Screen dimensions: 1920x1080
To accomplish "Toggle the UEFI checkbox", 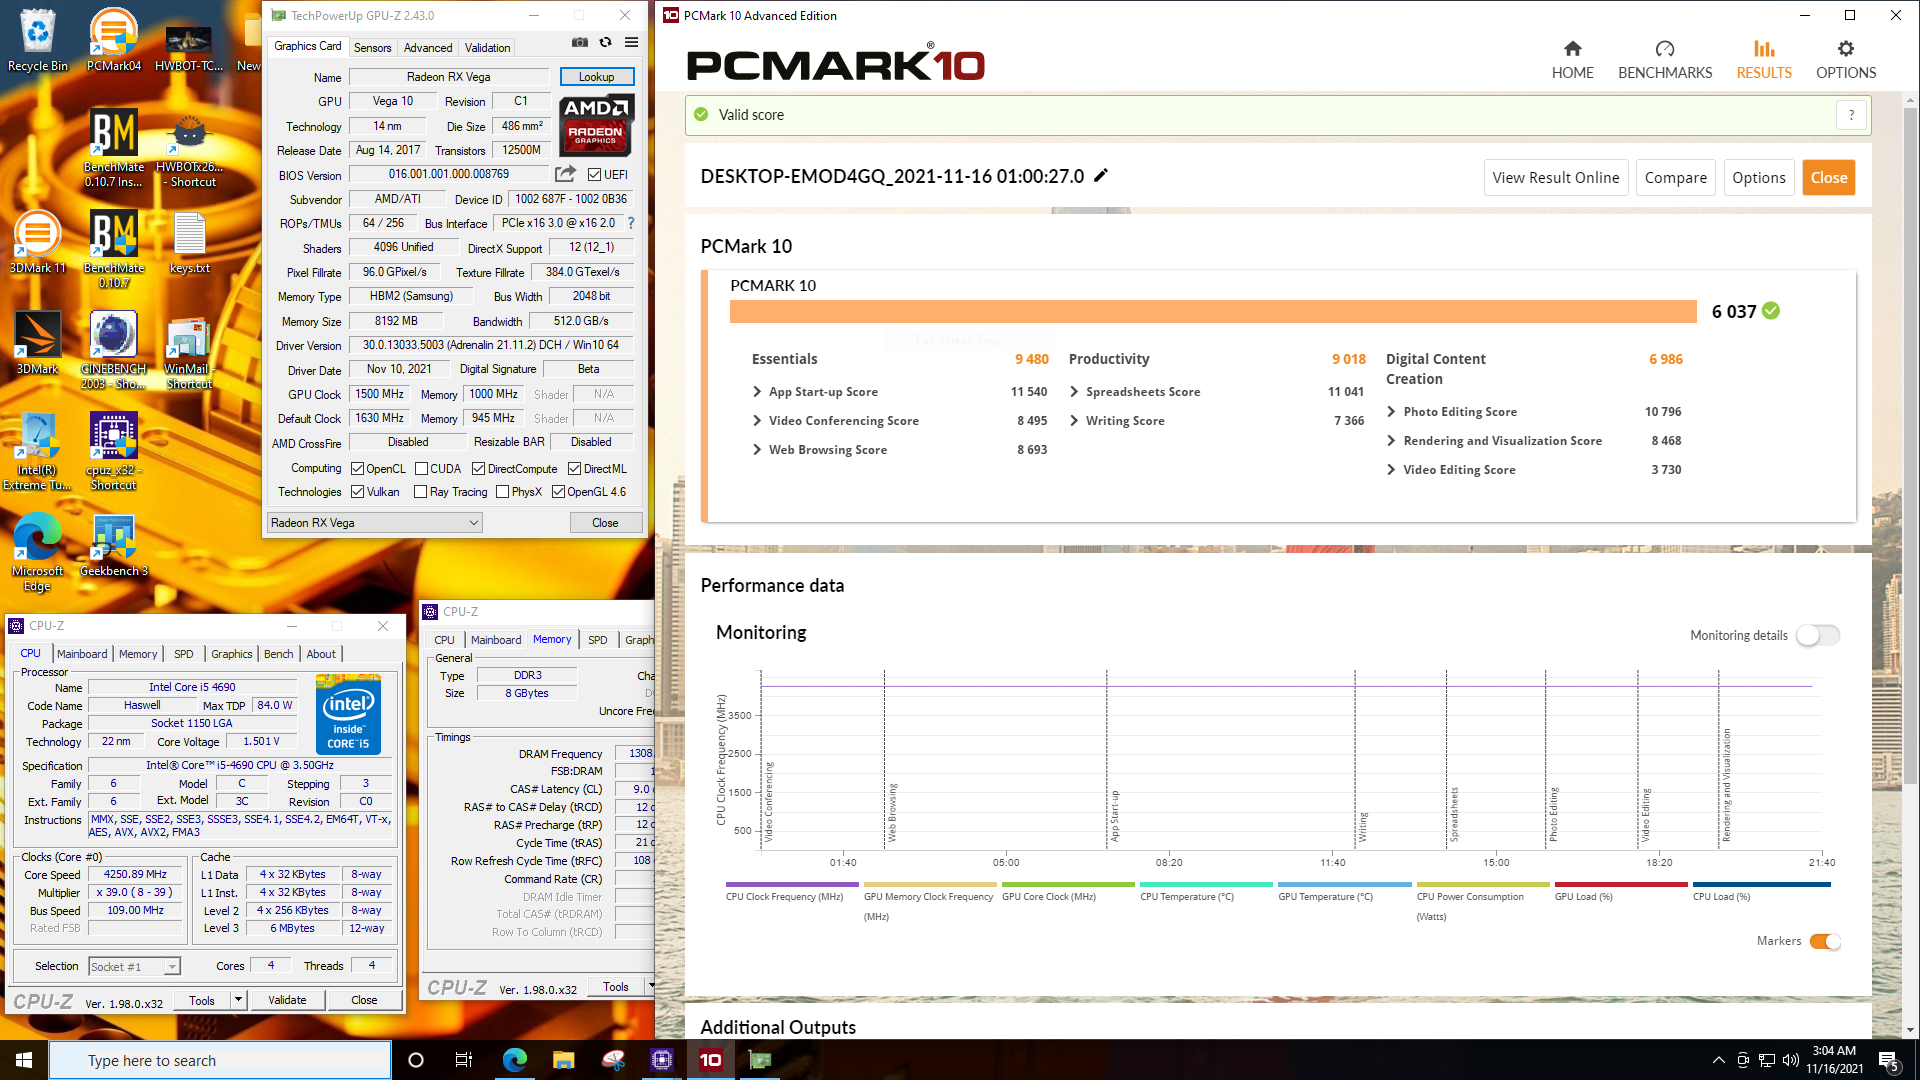I will [x=594, y=174].
